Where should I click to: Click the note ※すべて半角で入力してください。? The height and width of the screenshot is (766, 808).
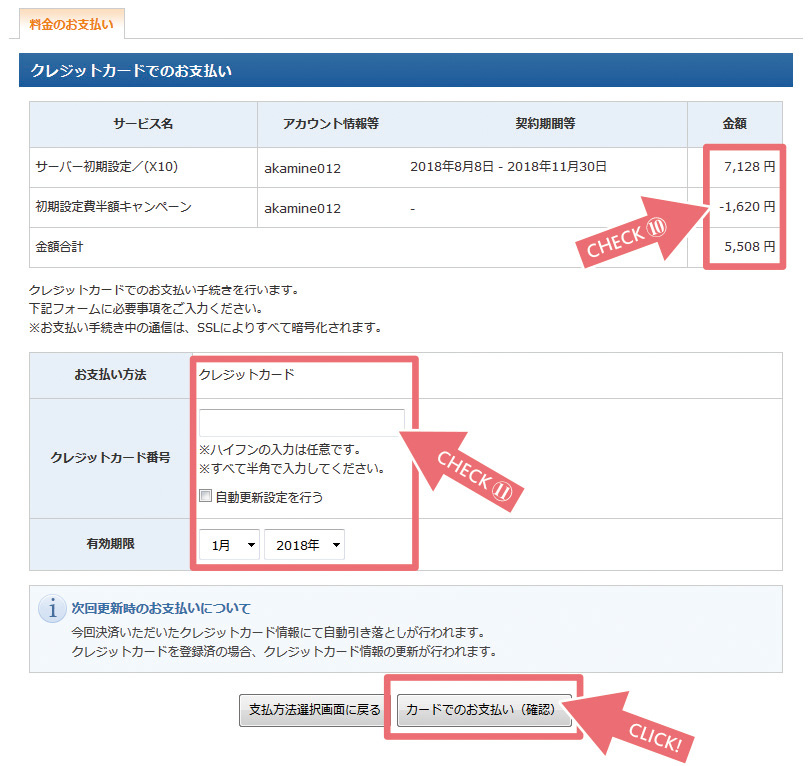pyautogui.click(x=292, y=469)
